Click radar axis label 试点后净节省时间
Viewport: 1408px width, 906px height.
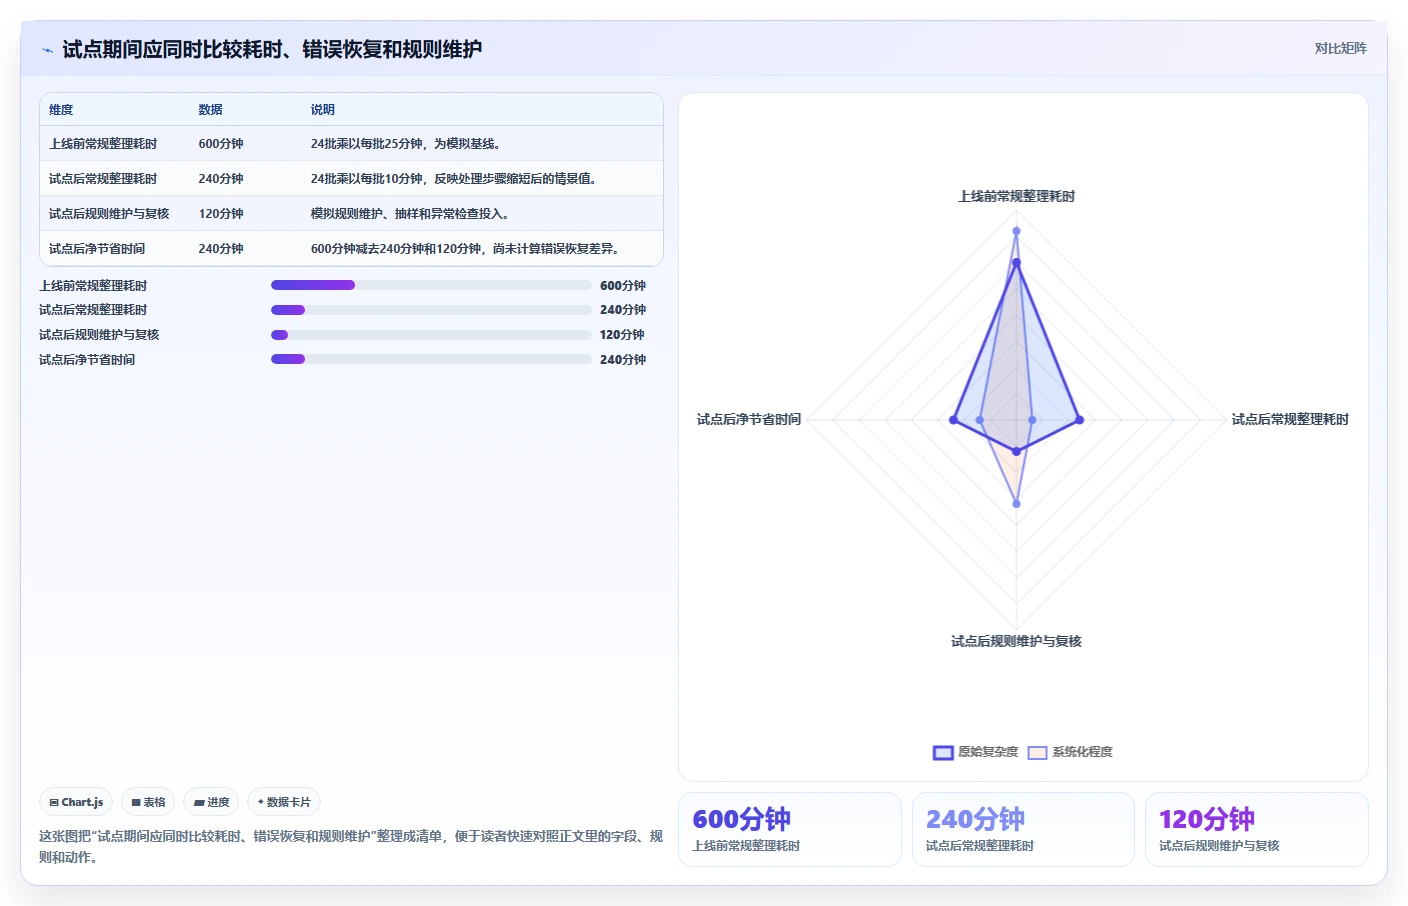coord(749,420)
